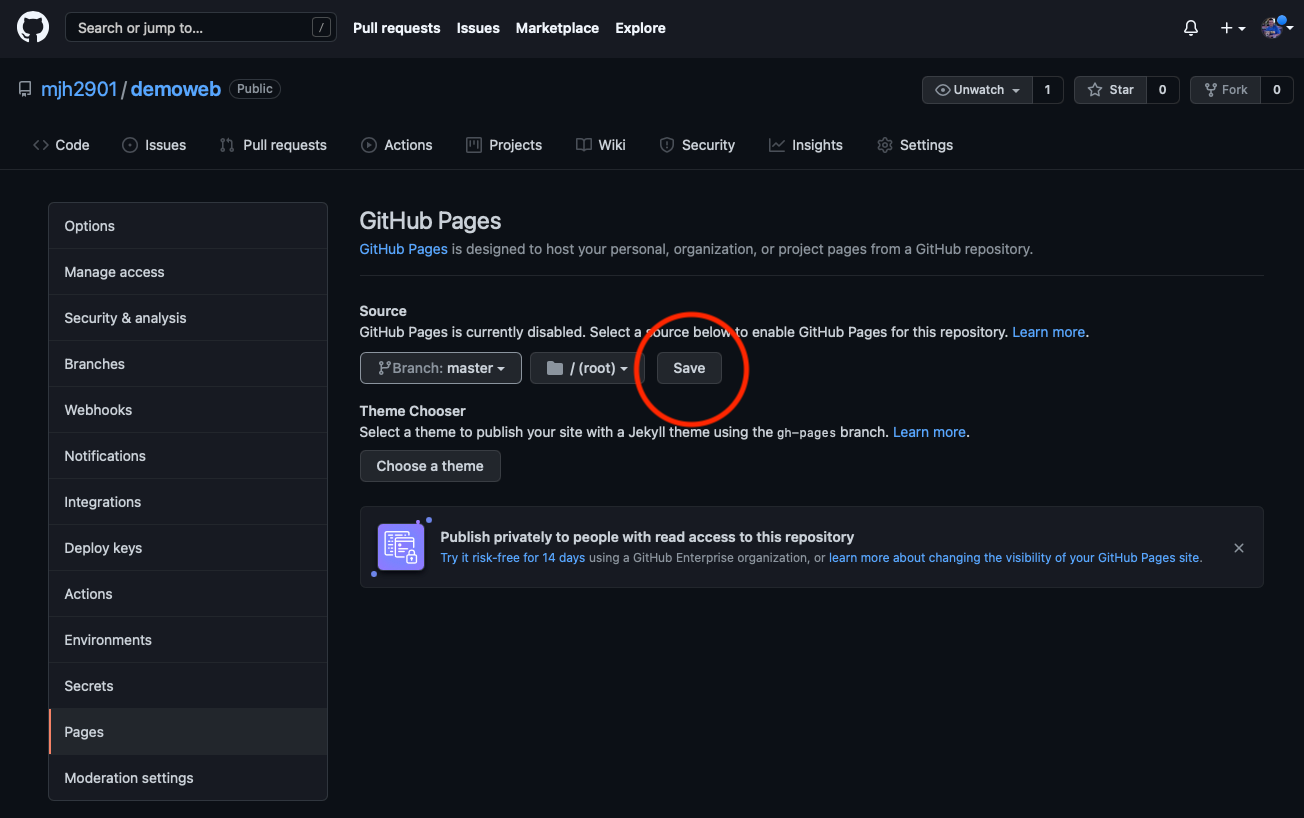Screen dimensions: 1304x818
Task: Open the demoweb repository link
Action: pyautogui.click(x=176, y=89)
